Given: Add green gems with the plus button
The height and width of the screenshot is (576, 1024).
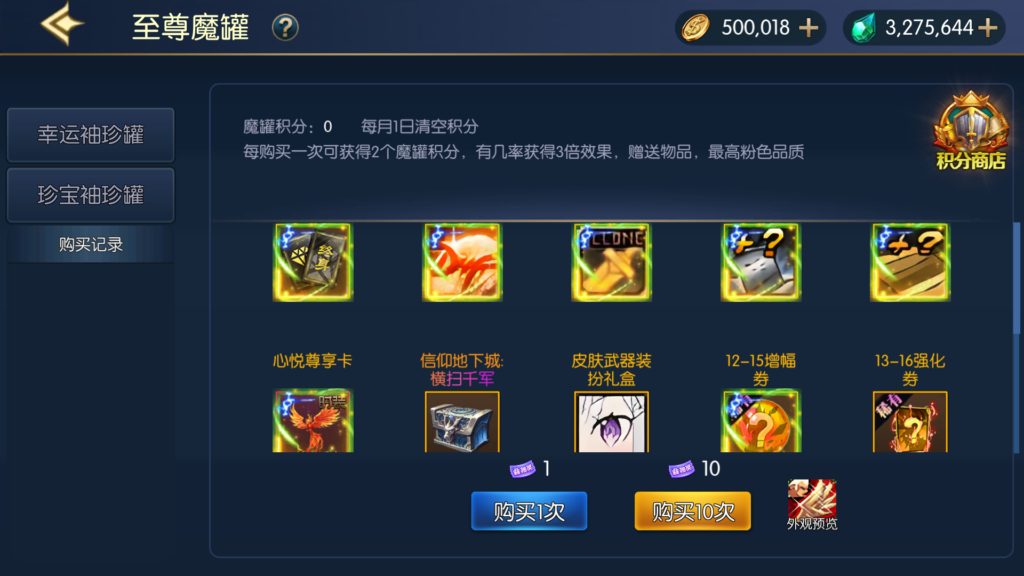Looking at the screenshot, I should coord(987,28).
